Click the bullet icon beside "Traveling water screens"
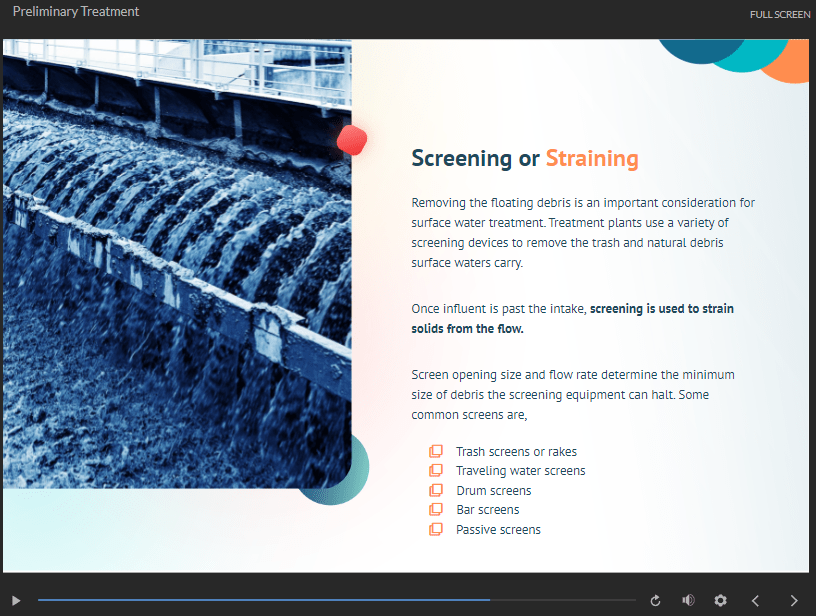The image size is (816, 616). coord(436,470)
